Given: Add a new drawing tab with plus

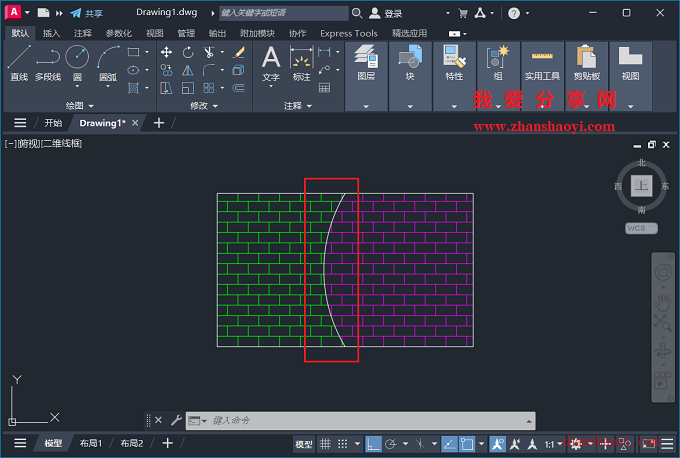Looking at the screenshot, I should point(159,123).
